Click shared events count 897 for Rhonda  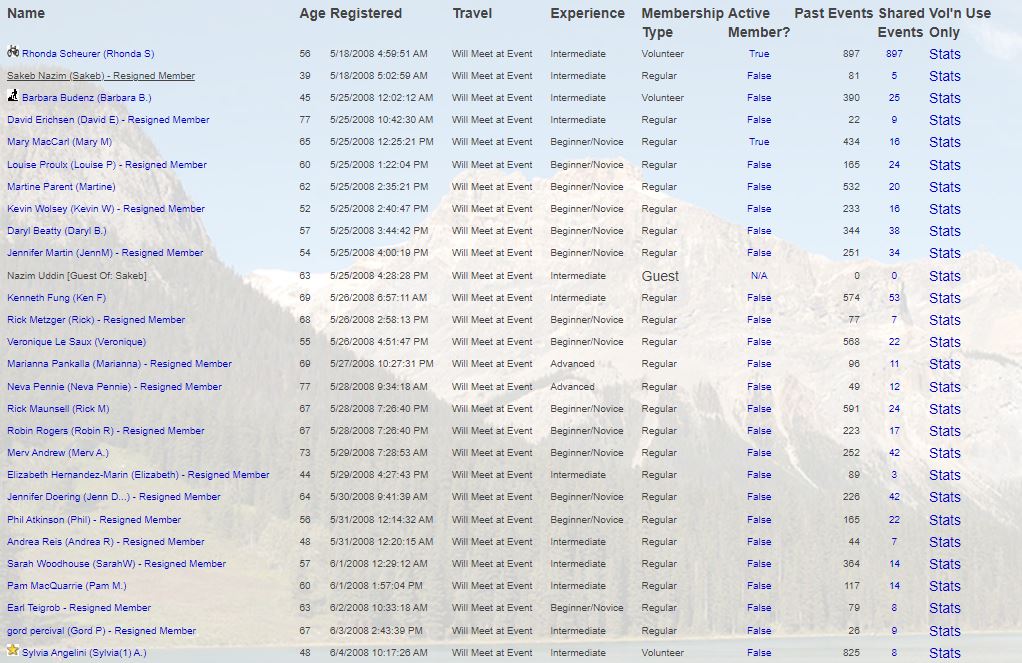point(894,54)
